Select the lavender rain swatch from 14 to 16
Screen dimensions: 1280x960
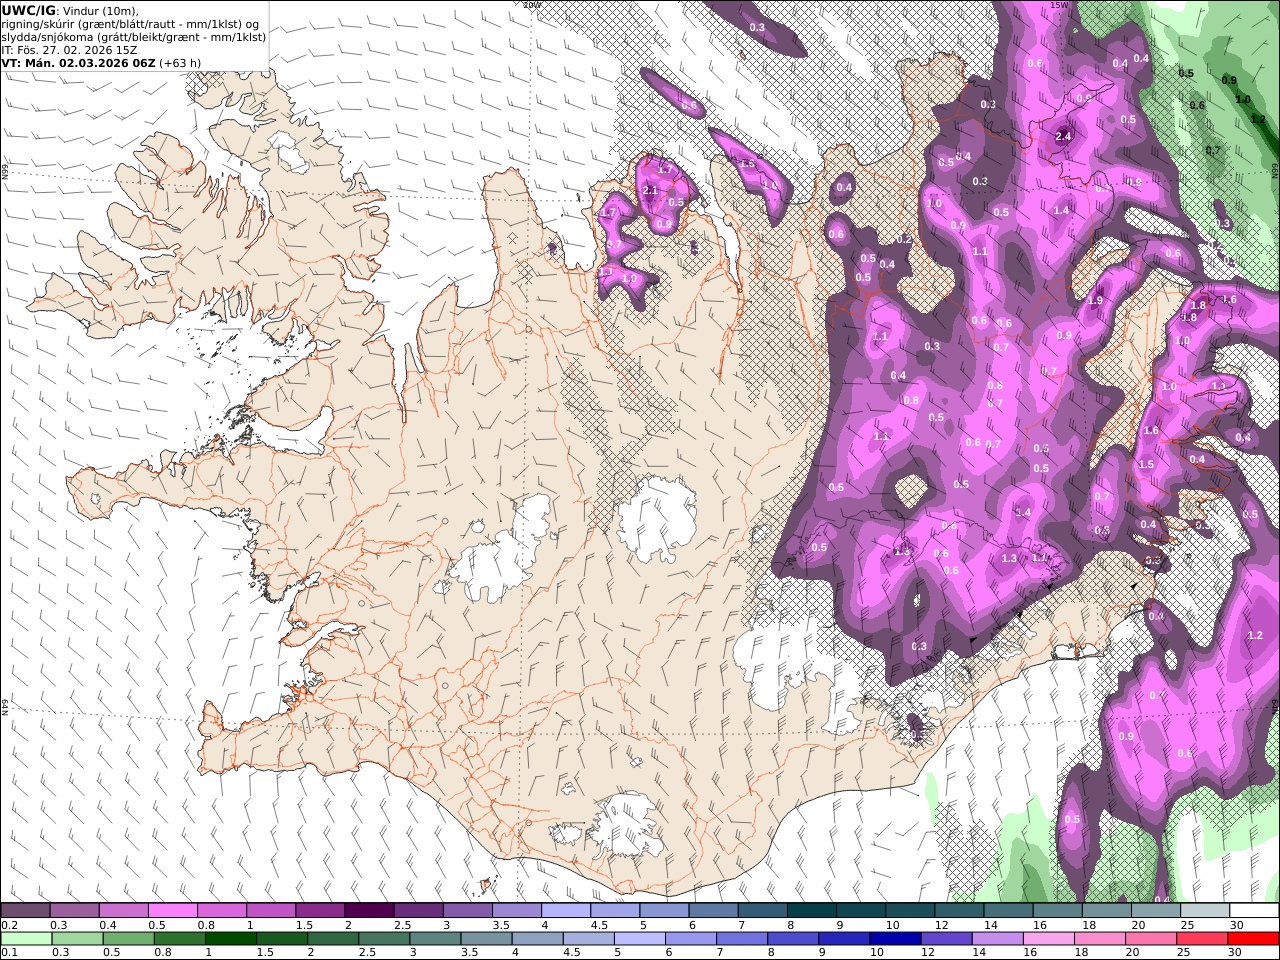pos(997,939)
